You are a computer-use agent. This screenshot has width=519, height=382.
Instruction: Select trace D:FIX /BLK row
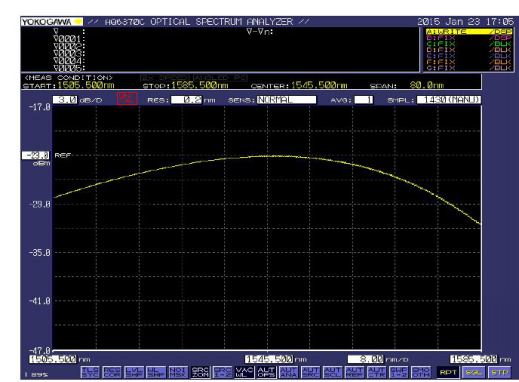(x=469, y=50)
